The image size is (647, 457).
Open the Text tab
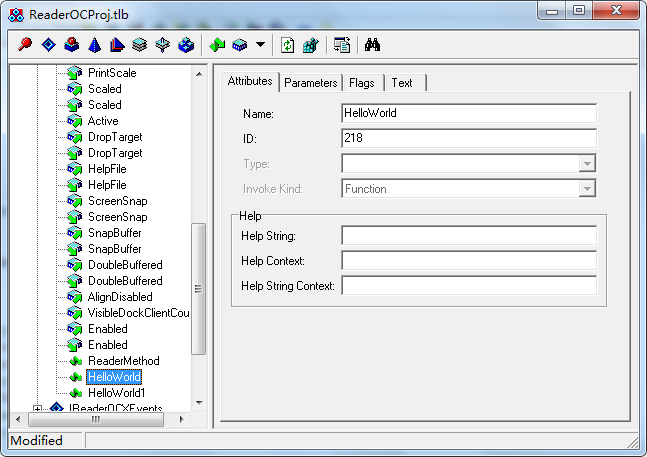402,83
